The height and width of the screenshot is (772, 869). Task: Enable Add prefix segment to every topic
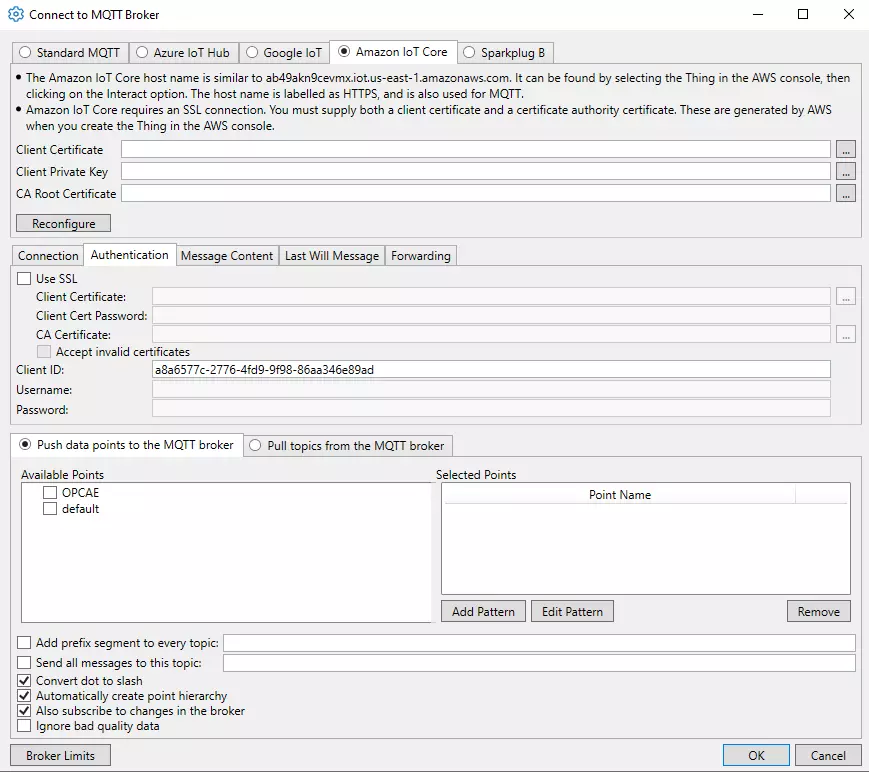pos(24,642)
